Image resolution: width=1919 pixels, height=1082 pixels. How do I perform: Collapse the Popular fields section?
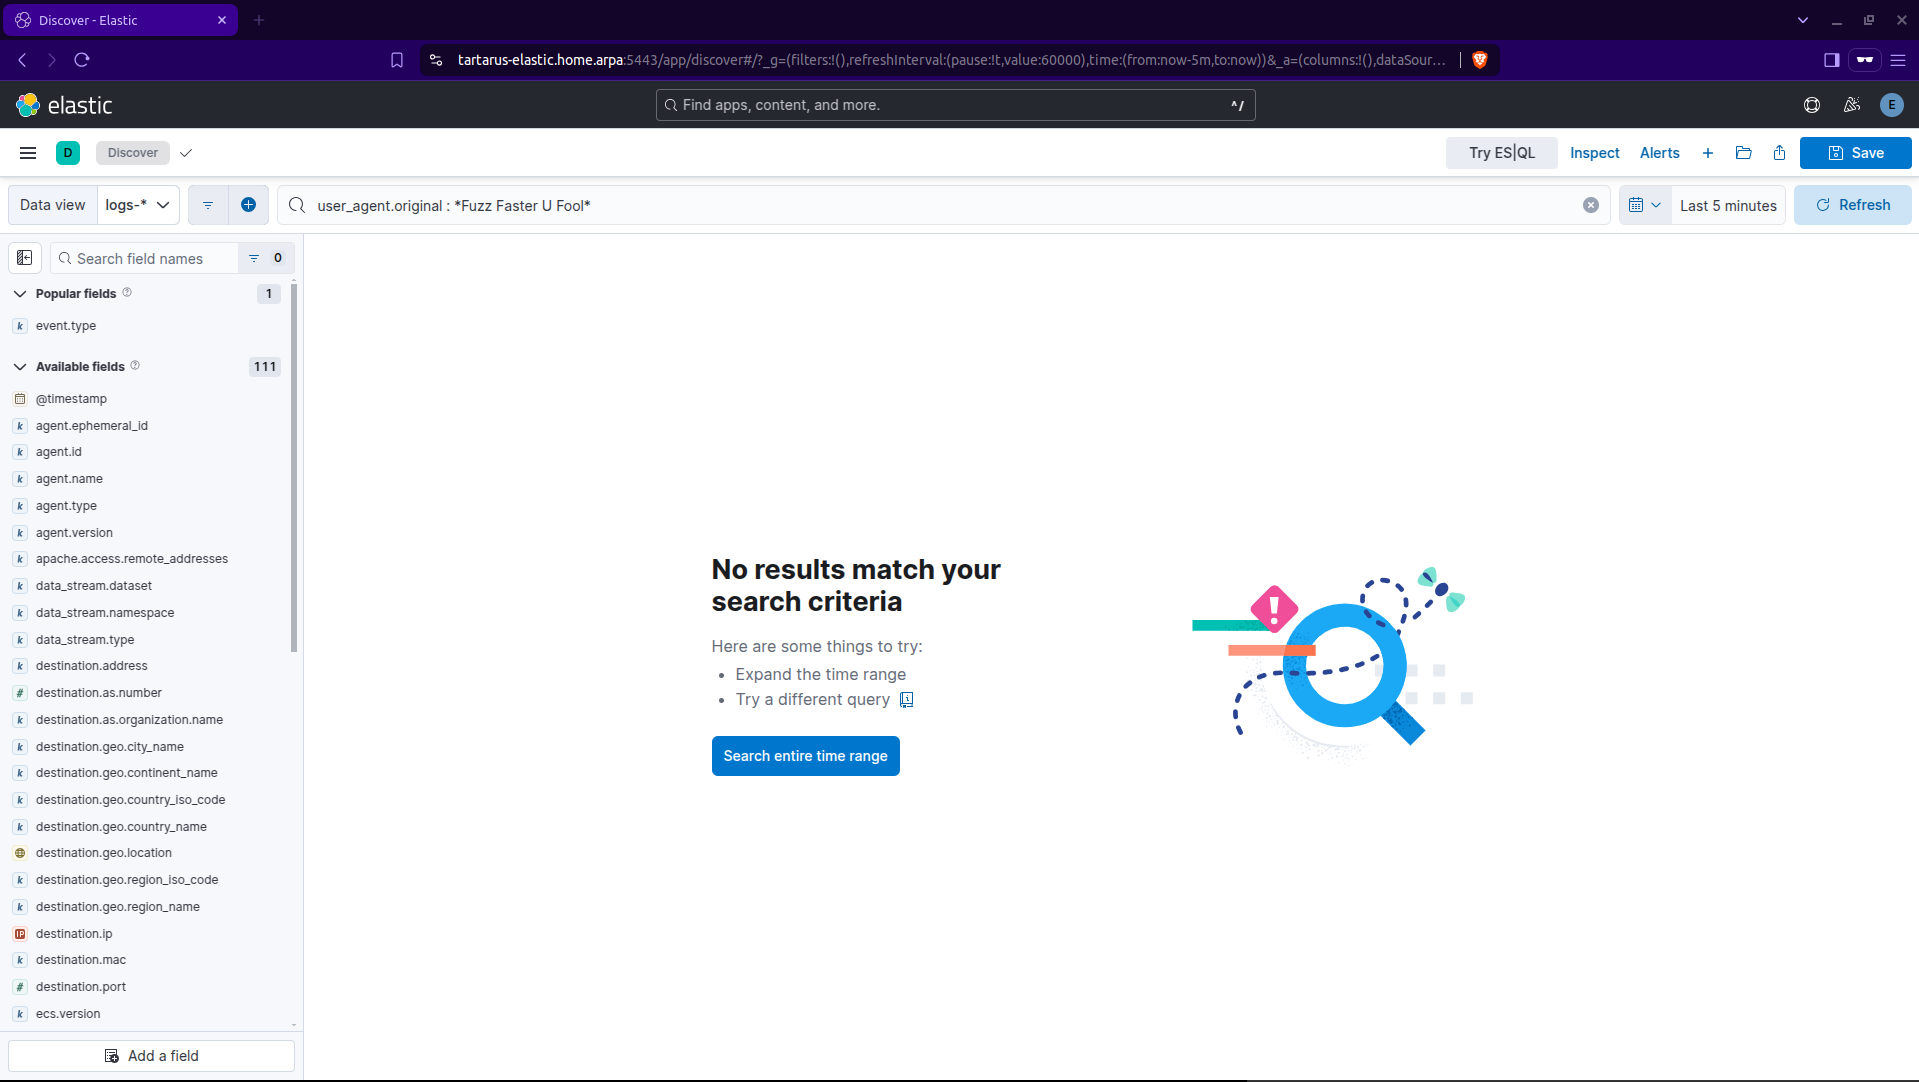coord(20,294)
